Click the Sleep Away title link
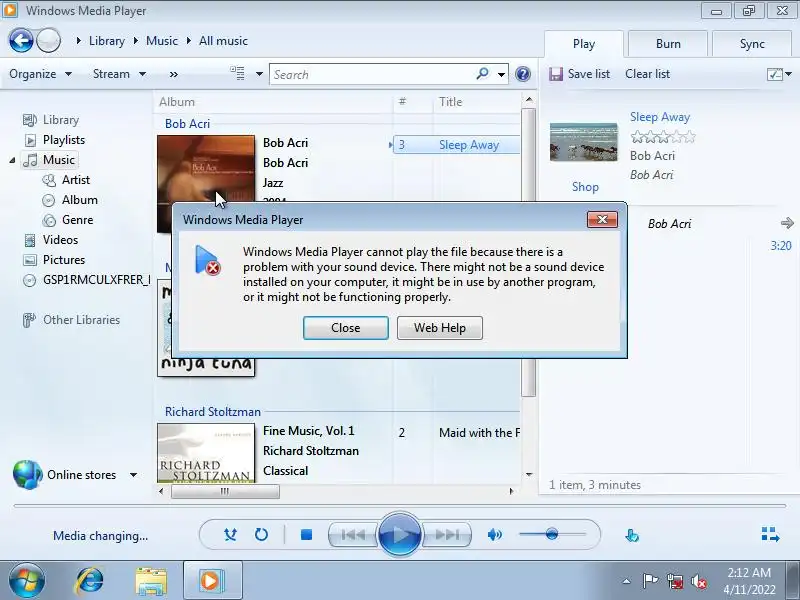Viewport: 800px width, 600px height. pyautogui.click(x=660, y=117)
